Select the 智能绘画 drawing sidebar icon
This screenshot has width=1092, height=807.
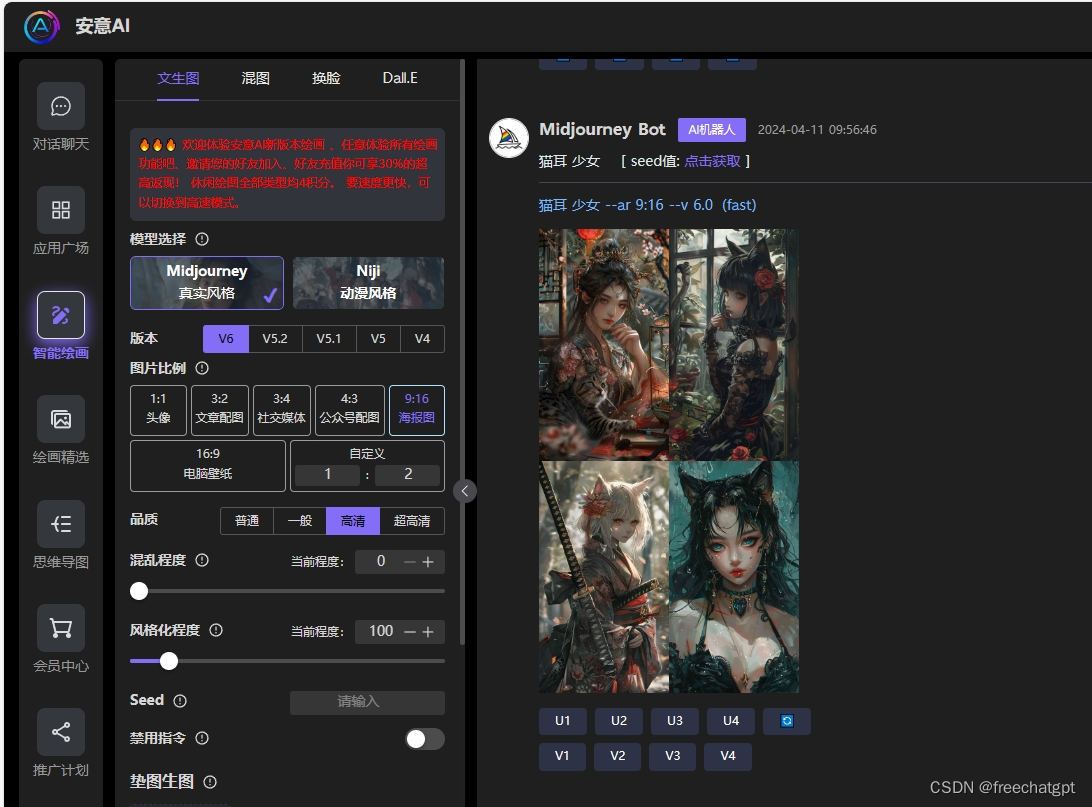click(61, 315)
